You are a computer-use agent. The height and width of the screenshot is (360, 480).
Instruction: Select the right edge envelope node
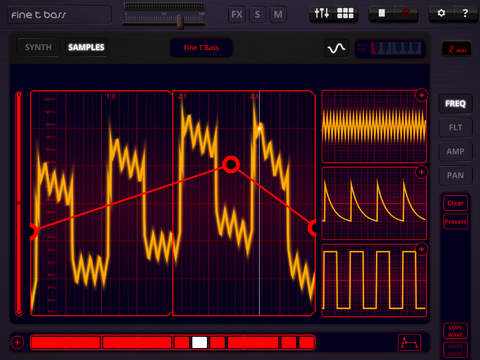click(x=313, y=228)
